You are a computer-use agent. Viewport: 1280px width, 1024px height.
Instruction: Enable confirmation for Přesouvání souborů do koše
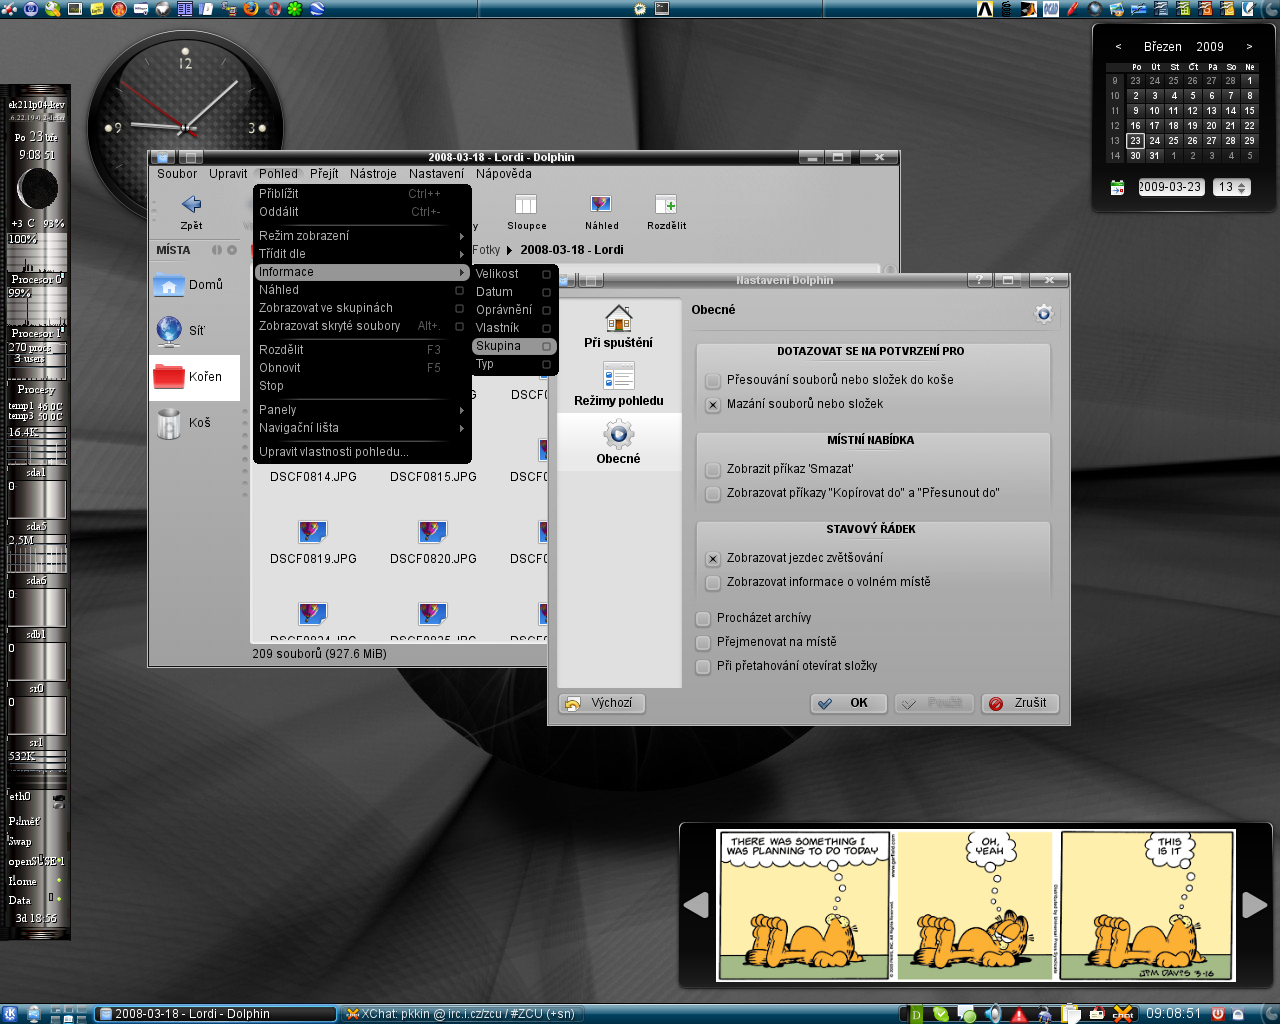coord(713,381)
